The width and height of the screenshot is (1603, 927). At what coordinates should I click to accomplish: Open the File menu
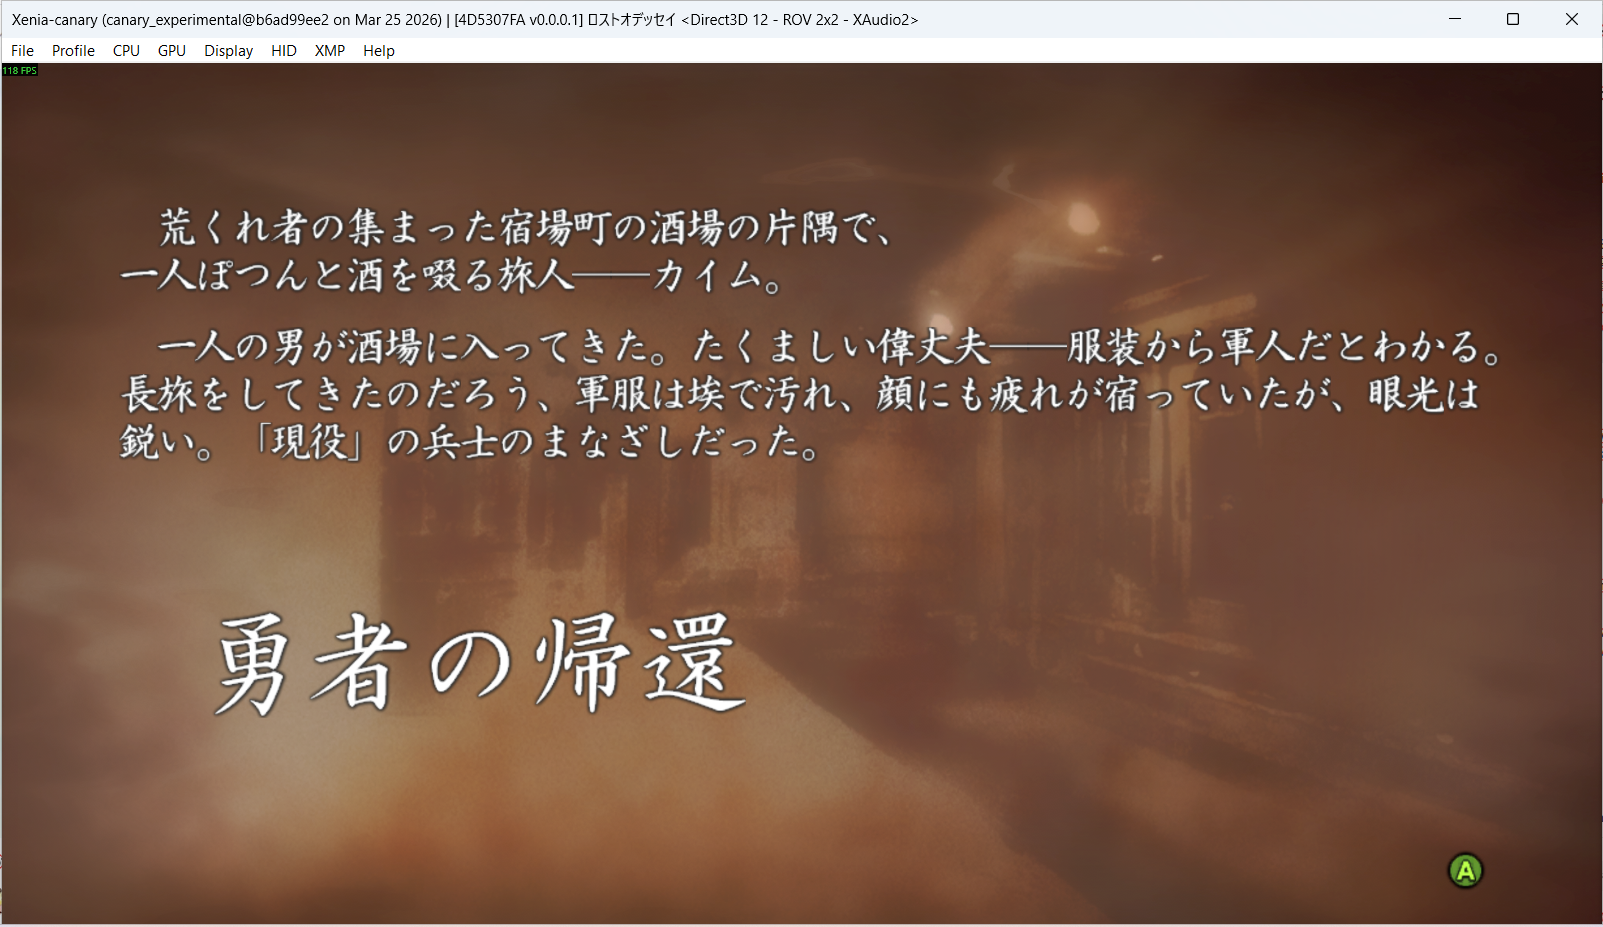tap(22, 51)
